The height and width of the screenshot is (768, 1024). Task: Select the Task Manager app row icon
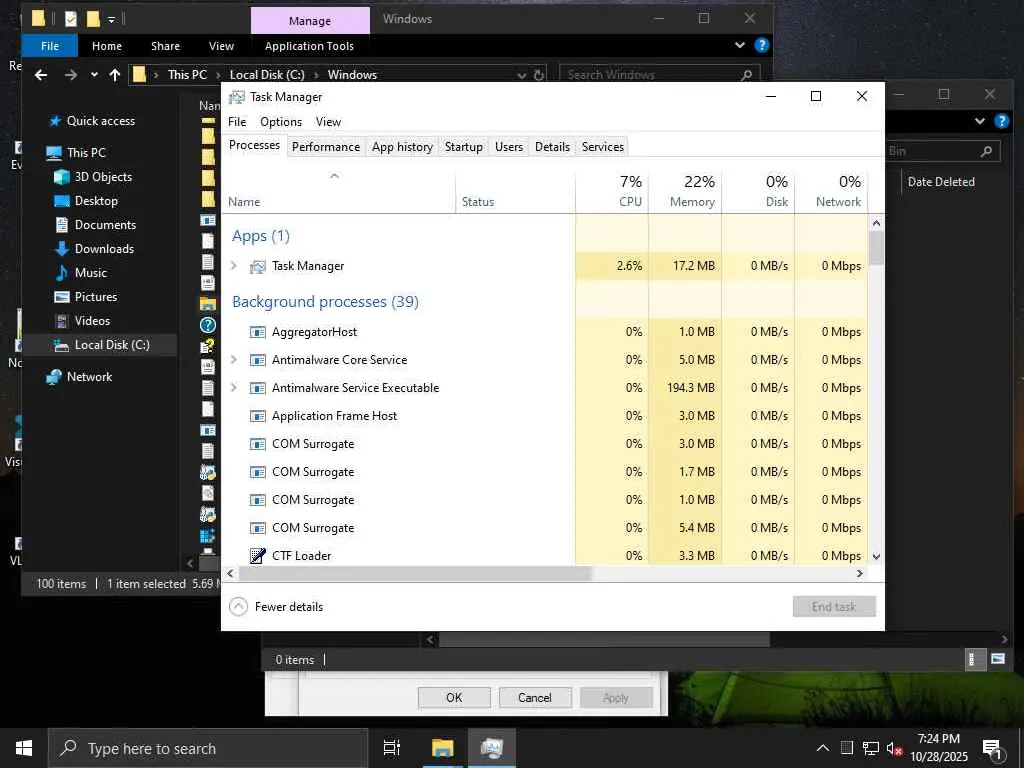click(258, 266)
